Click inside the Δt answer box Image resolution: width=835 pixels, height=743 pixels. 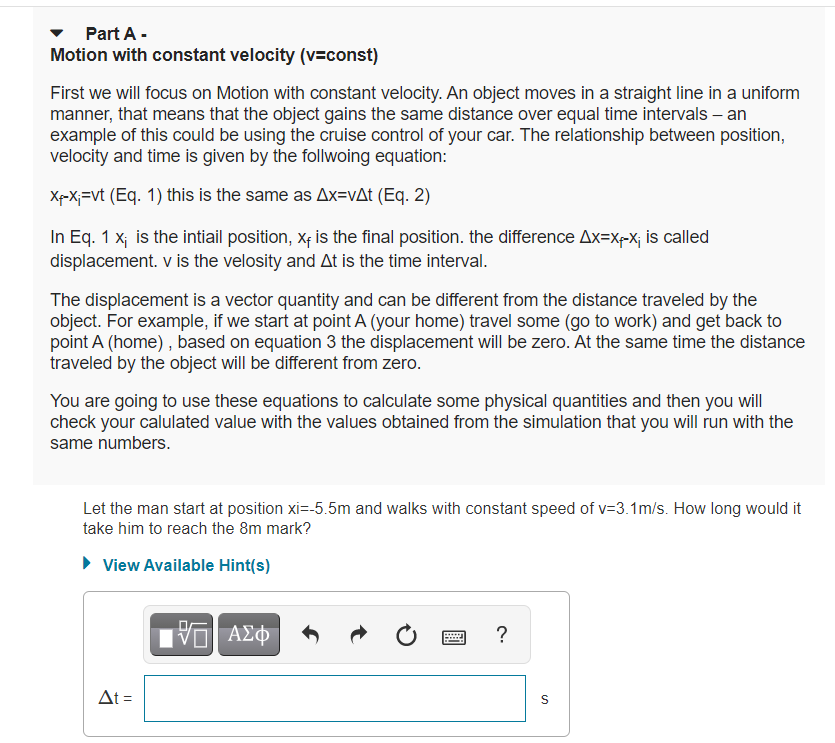click(x=335, y=698)
